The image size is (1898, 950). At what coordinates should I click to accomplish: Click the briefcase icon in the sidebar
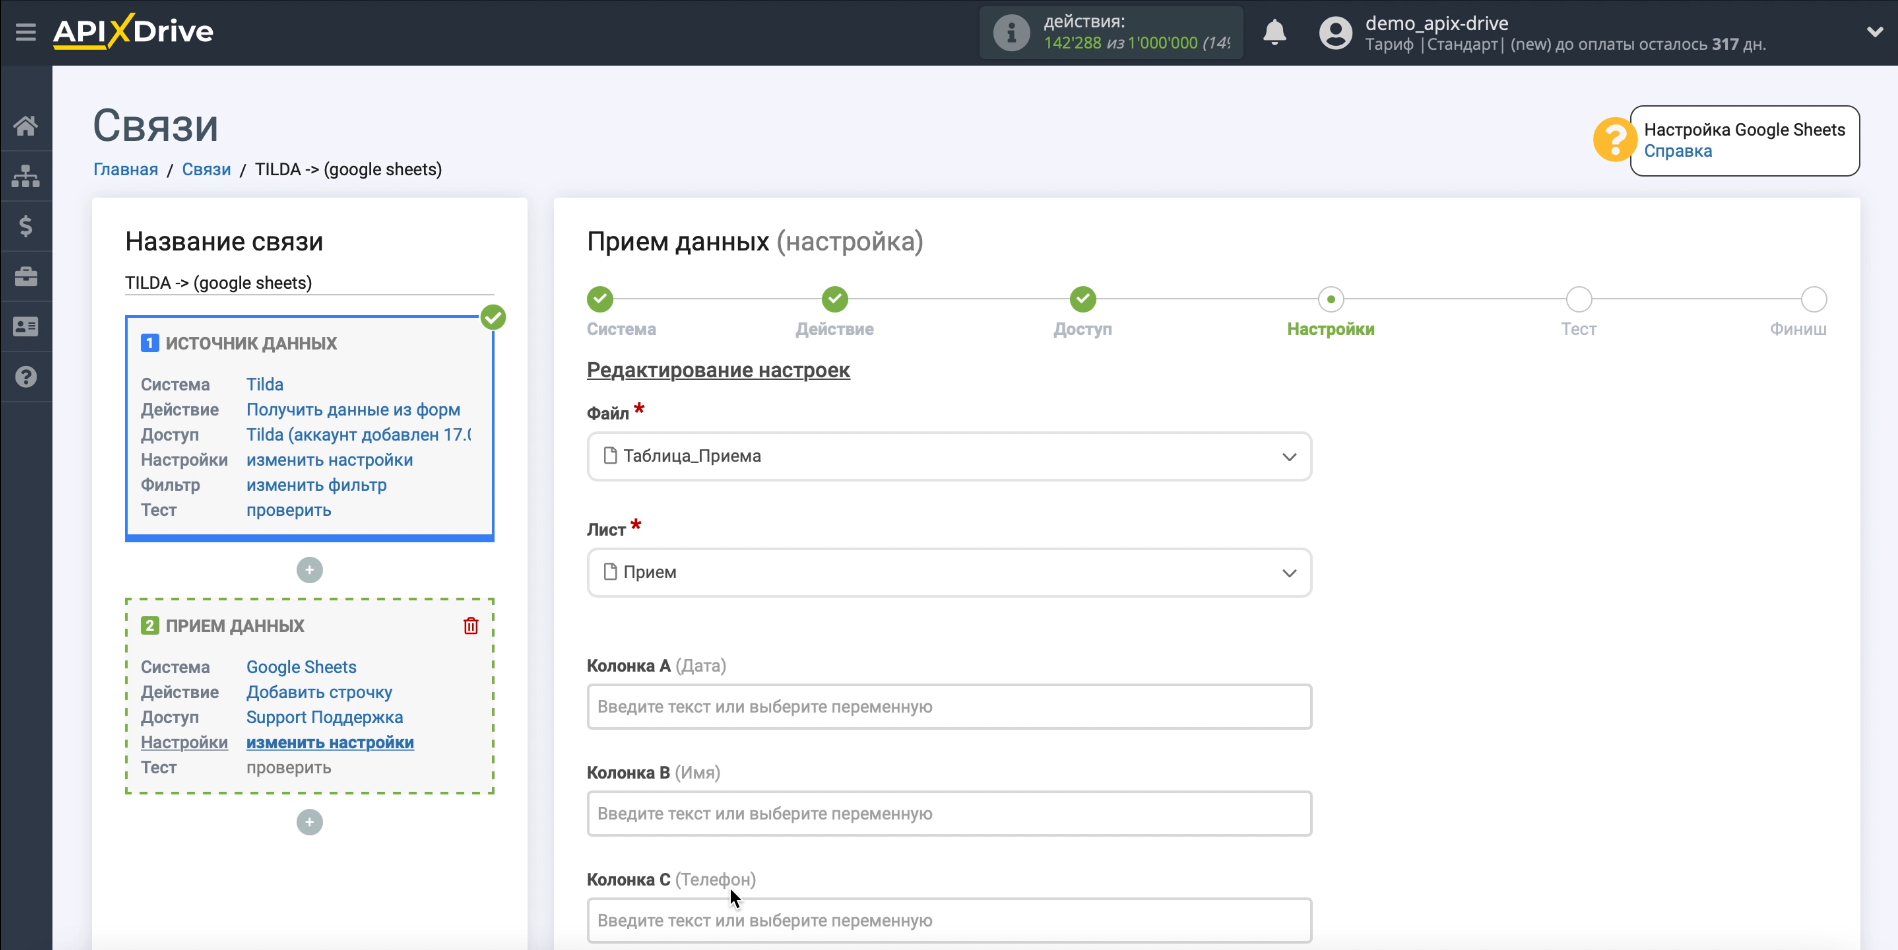click(26, 277)
